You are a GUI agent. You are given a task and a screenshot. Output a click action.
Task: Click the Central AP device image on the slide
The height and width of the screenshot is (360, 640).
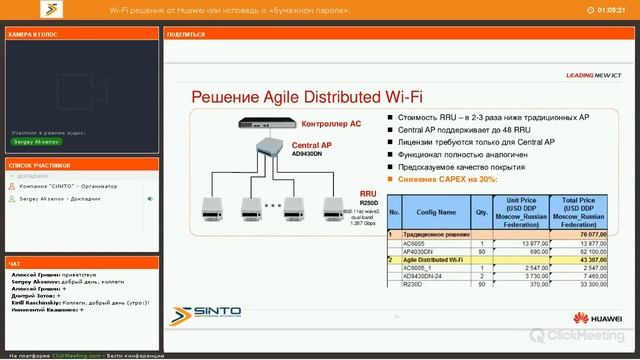click(x=269, y=147)
